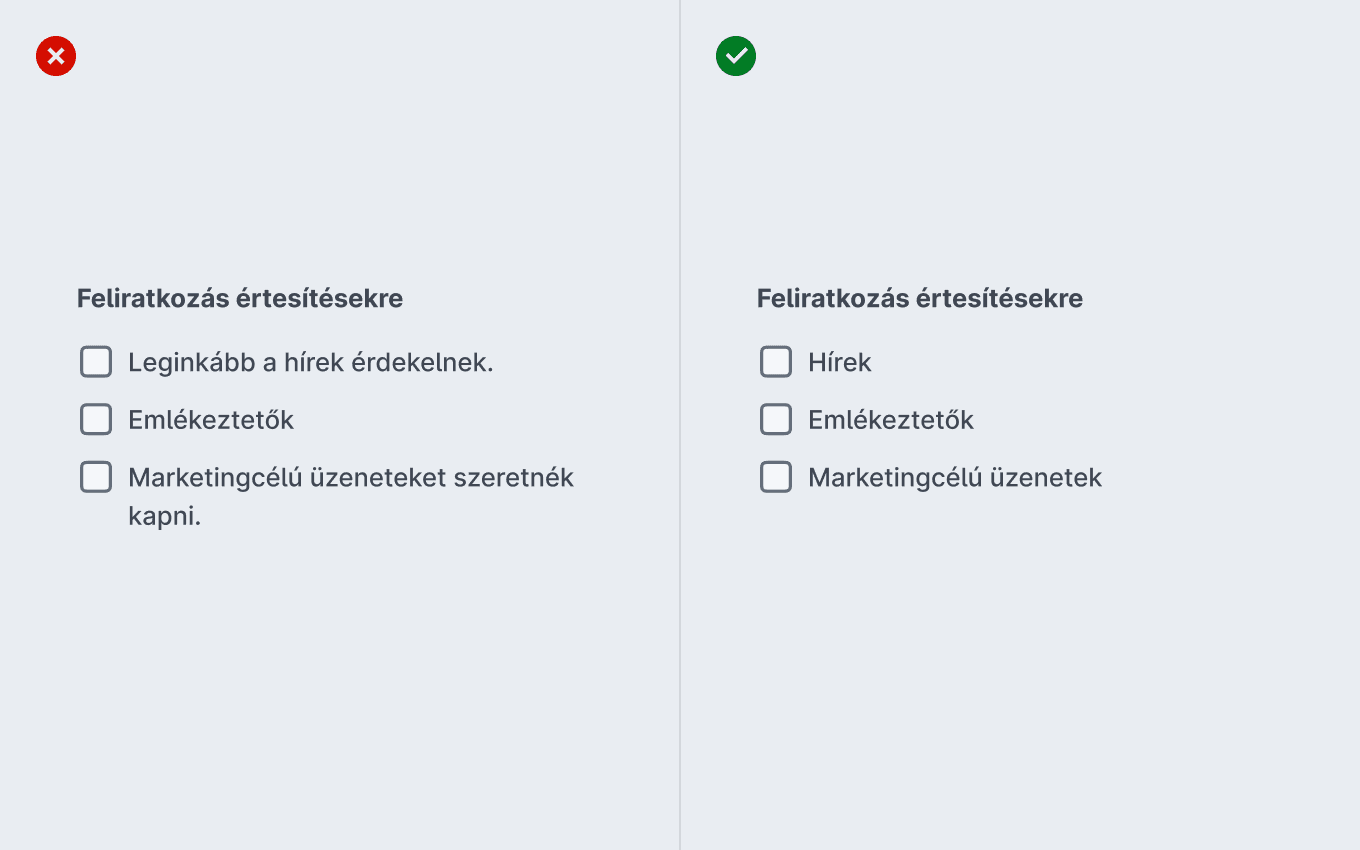Viewport: 1360px width, 850px height.
Task: Select the Emlékeztetők label under the red X
Action: point(211,420)
